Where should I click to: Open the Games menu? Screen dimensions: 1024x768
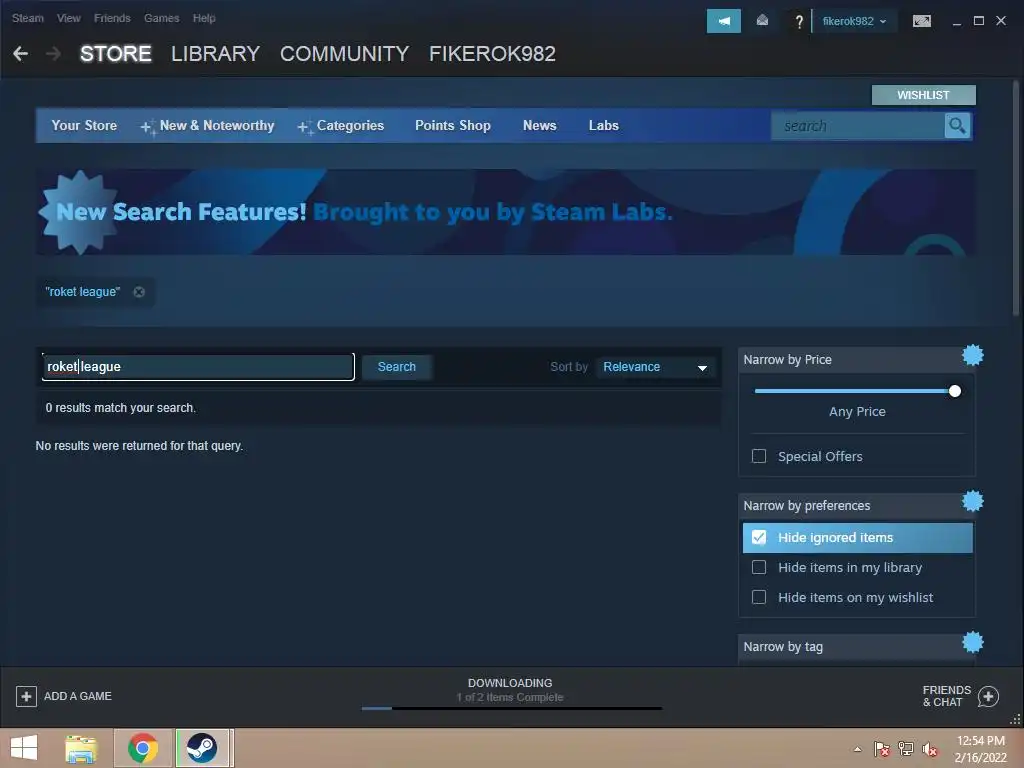[161, 18]
